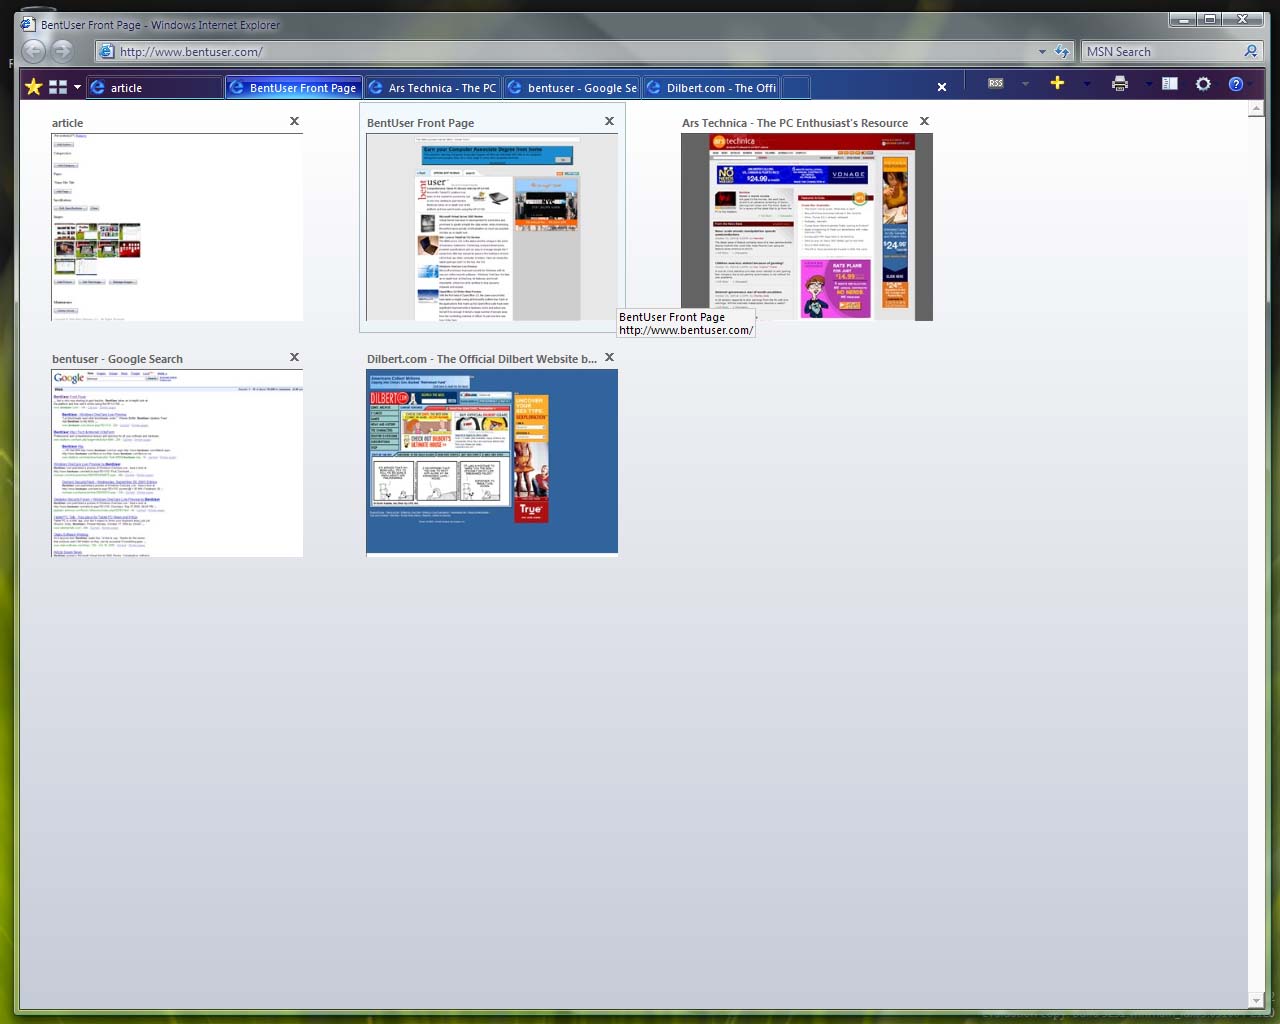The width and height of the screenshot is (1280, 1024).
Task: Toggle the Quick Tabs grid icon
Action: tap(58, 87)
